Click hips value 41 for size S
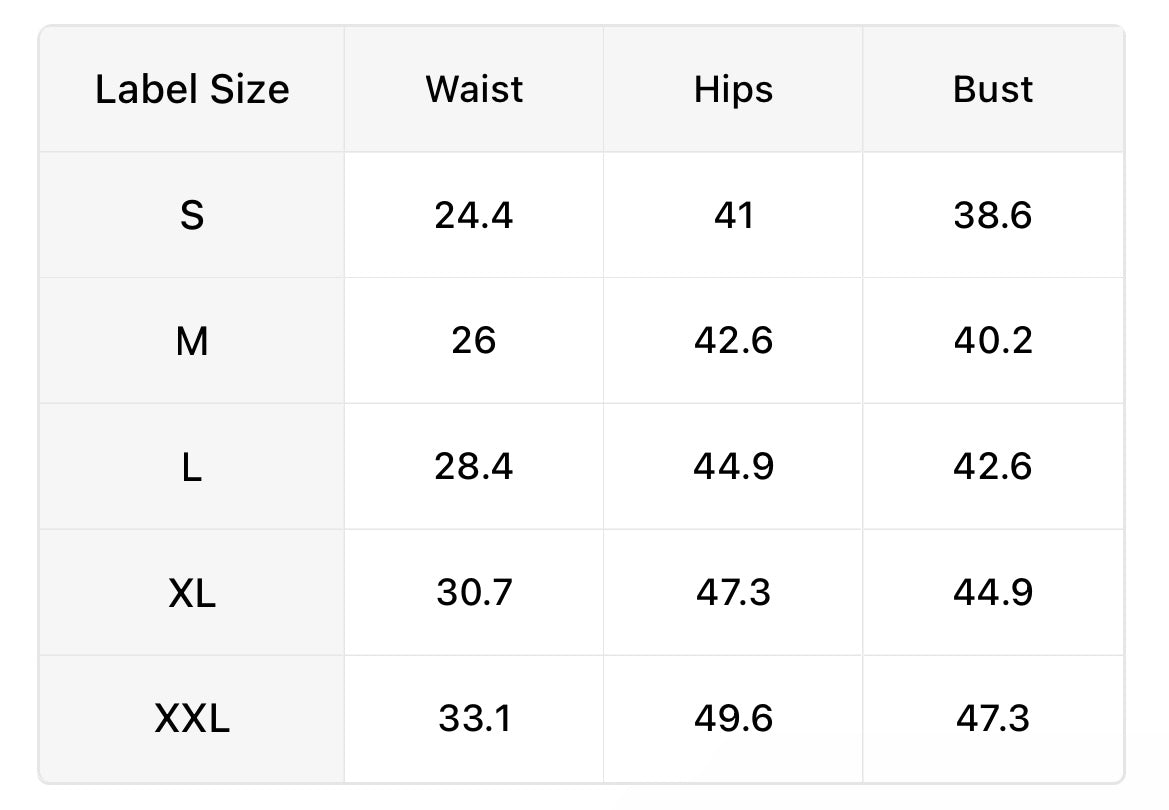Image resolution: width=1169 pixels, height=810 pixels. tap(733, 216)
